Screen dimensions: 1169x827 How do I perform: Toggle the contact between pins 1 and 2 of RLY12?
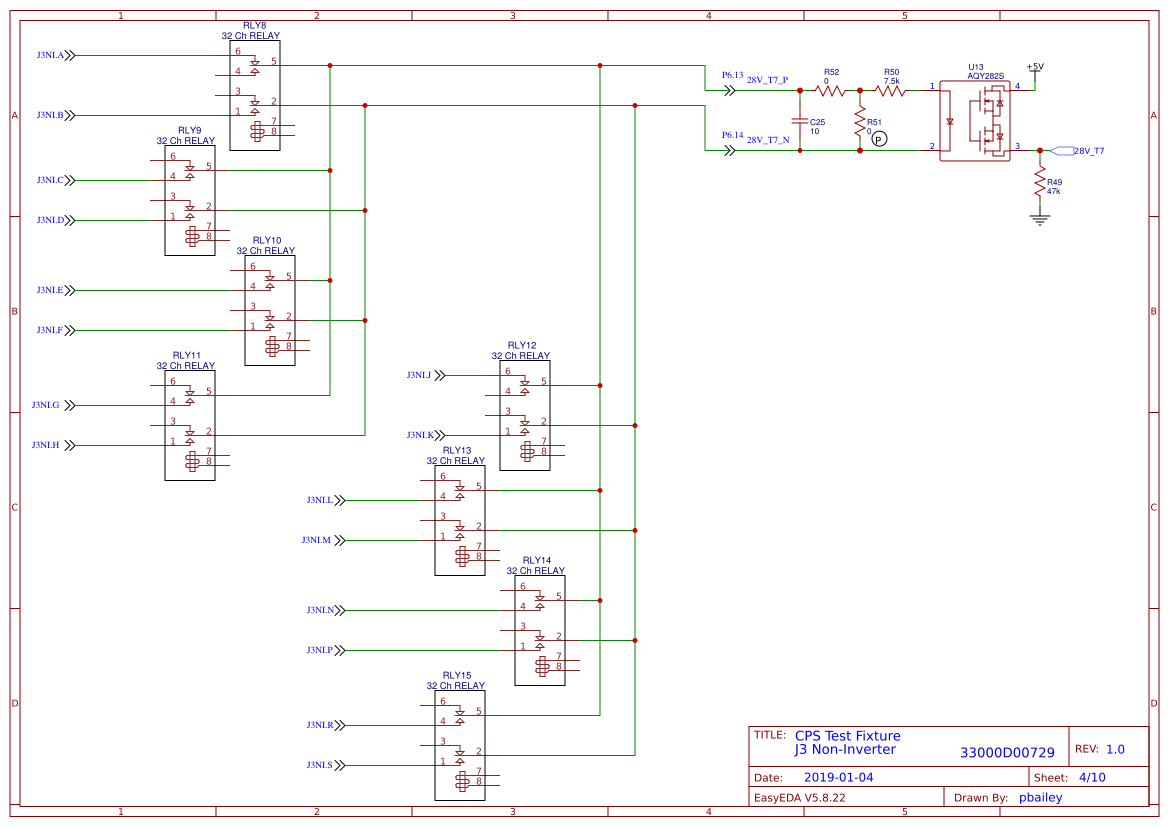point(524,430)
